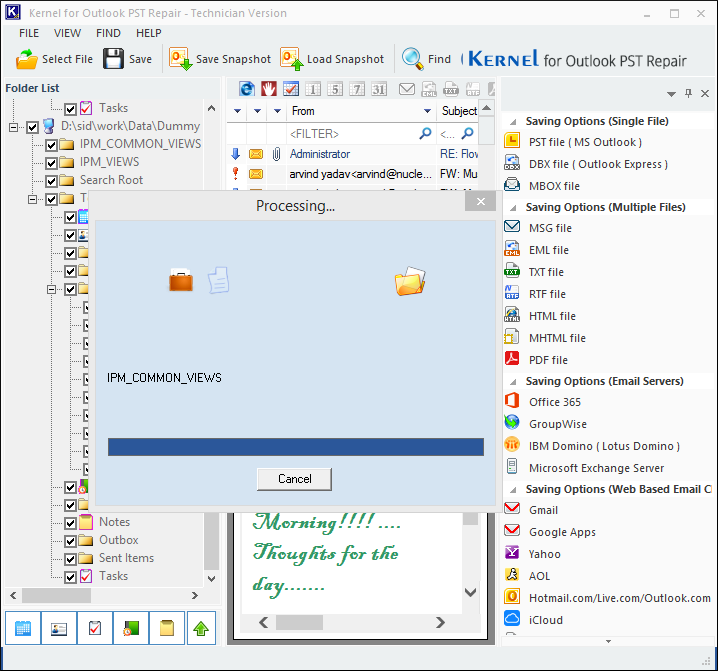Choose the MBOX file saving option
The width and height of the screenshot is (718, 671).
pos(554,186)
